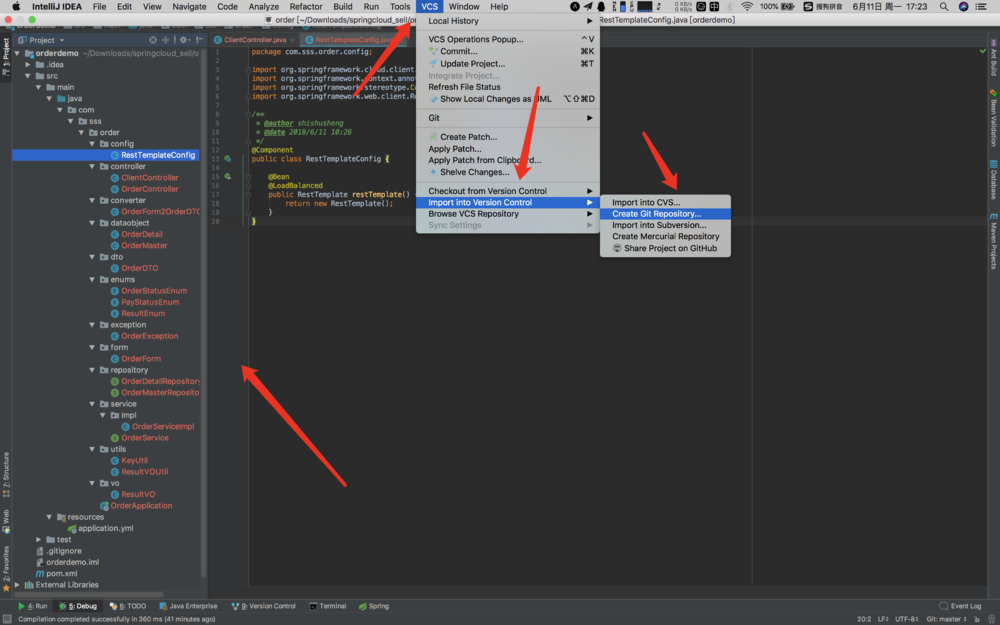The image size is (1000, 625).
Task: Click the collapse-all icon in Project panel header
Action: pyautogui.click(x=166, y=40)
